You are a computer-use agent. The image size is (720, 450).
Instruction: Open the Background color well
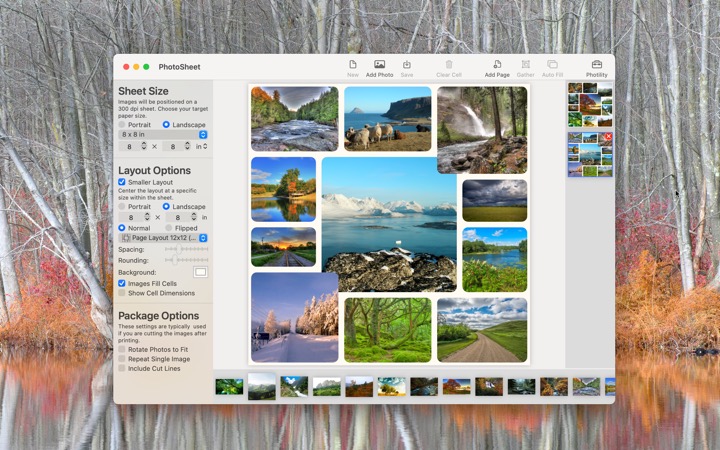200,272
